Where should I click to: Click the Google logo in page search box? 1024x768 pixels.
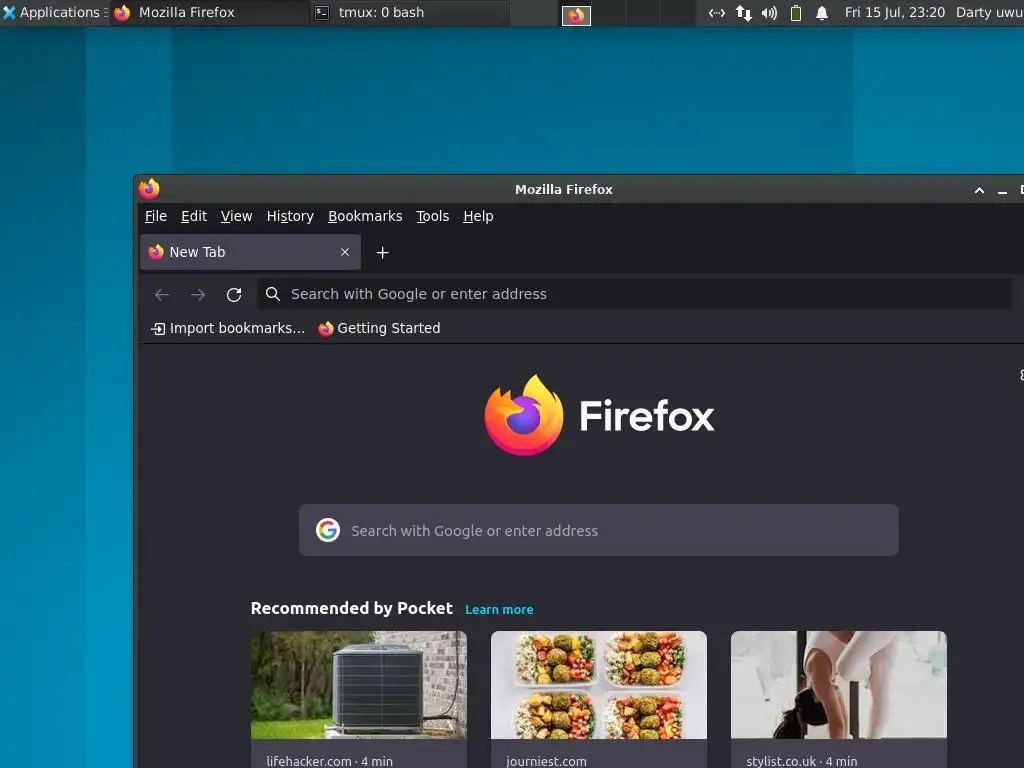click(x=328, y=530)
